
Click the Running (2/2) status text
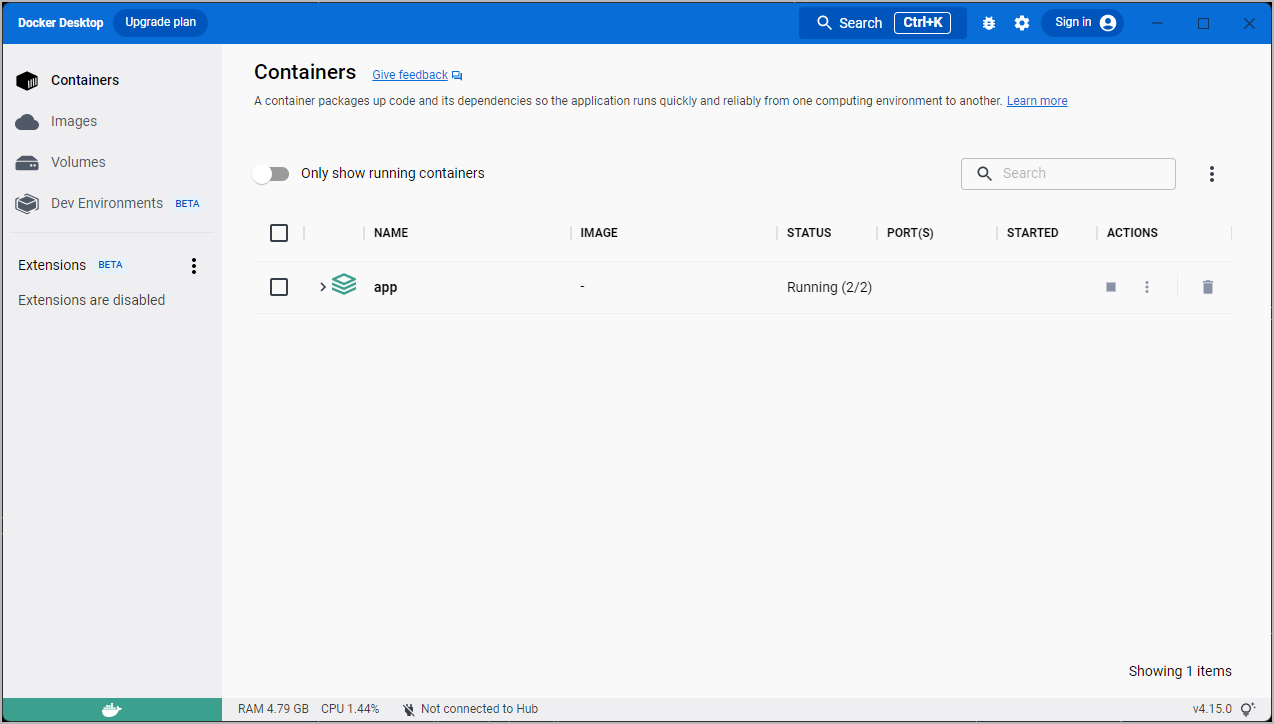pyautogui.click(x=829, y=287)
